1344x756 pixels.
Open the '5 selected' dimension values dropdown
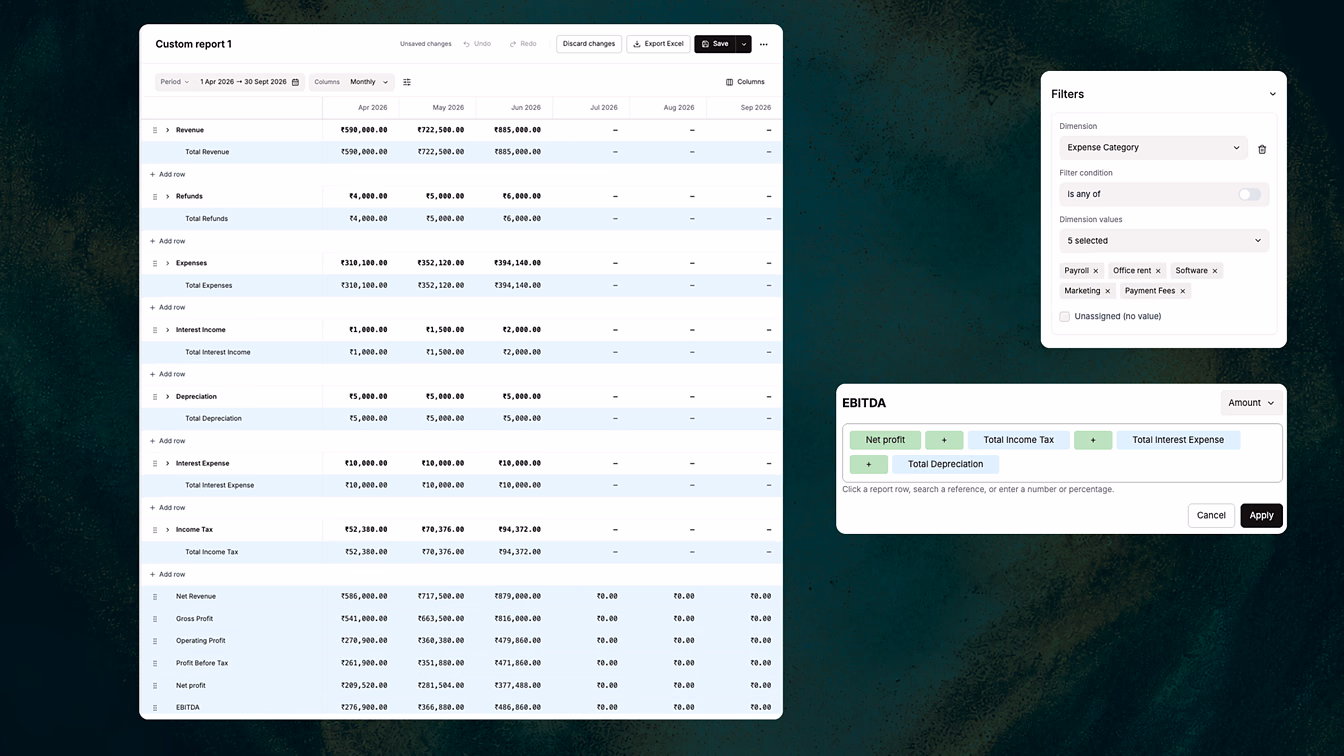click(x=1164, y=241)
